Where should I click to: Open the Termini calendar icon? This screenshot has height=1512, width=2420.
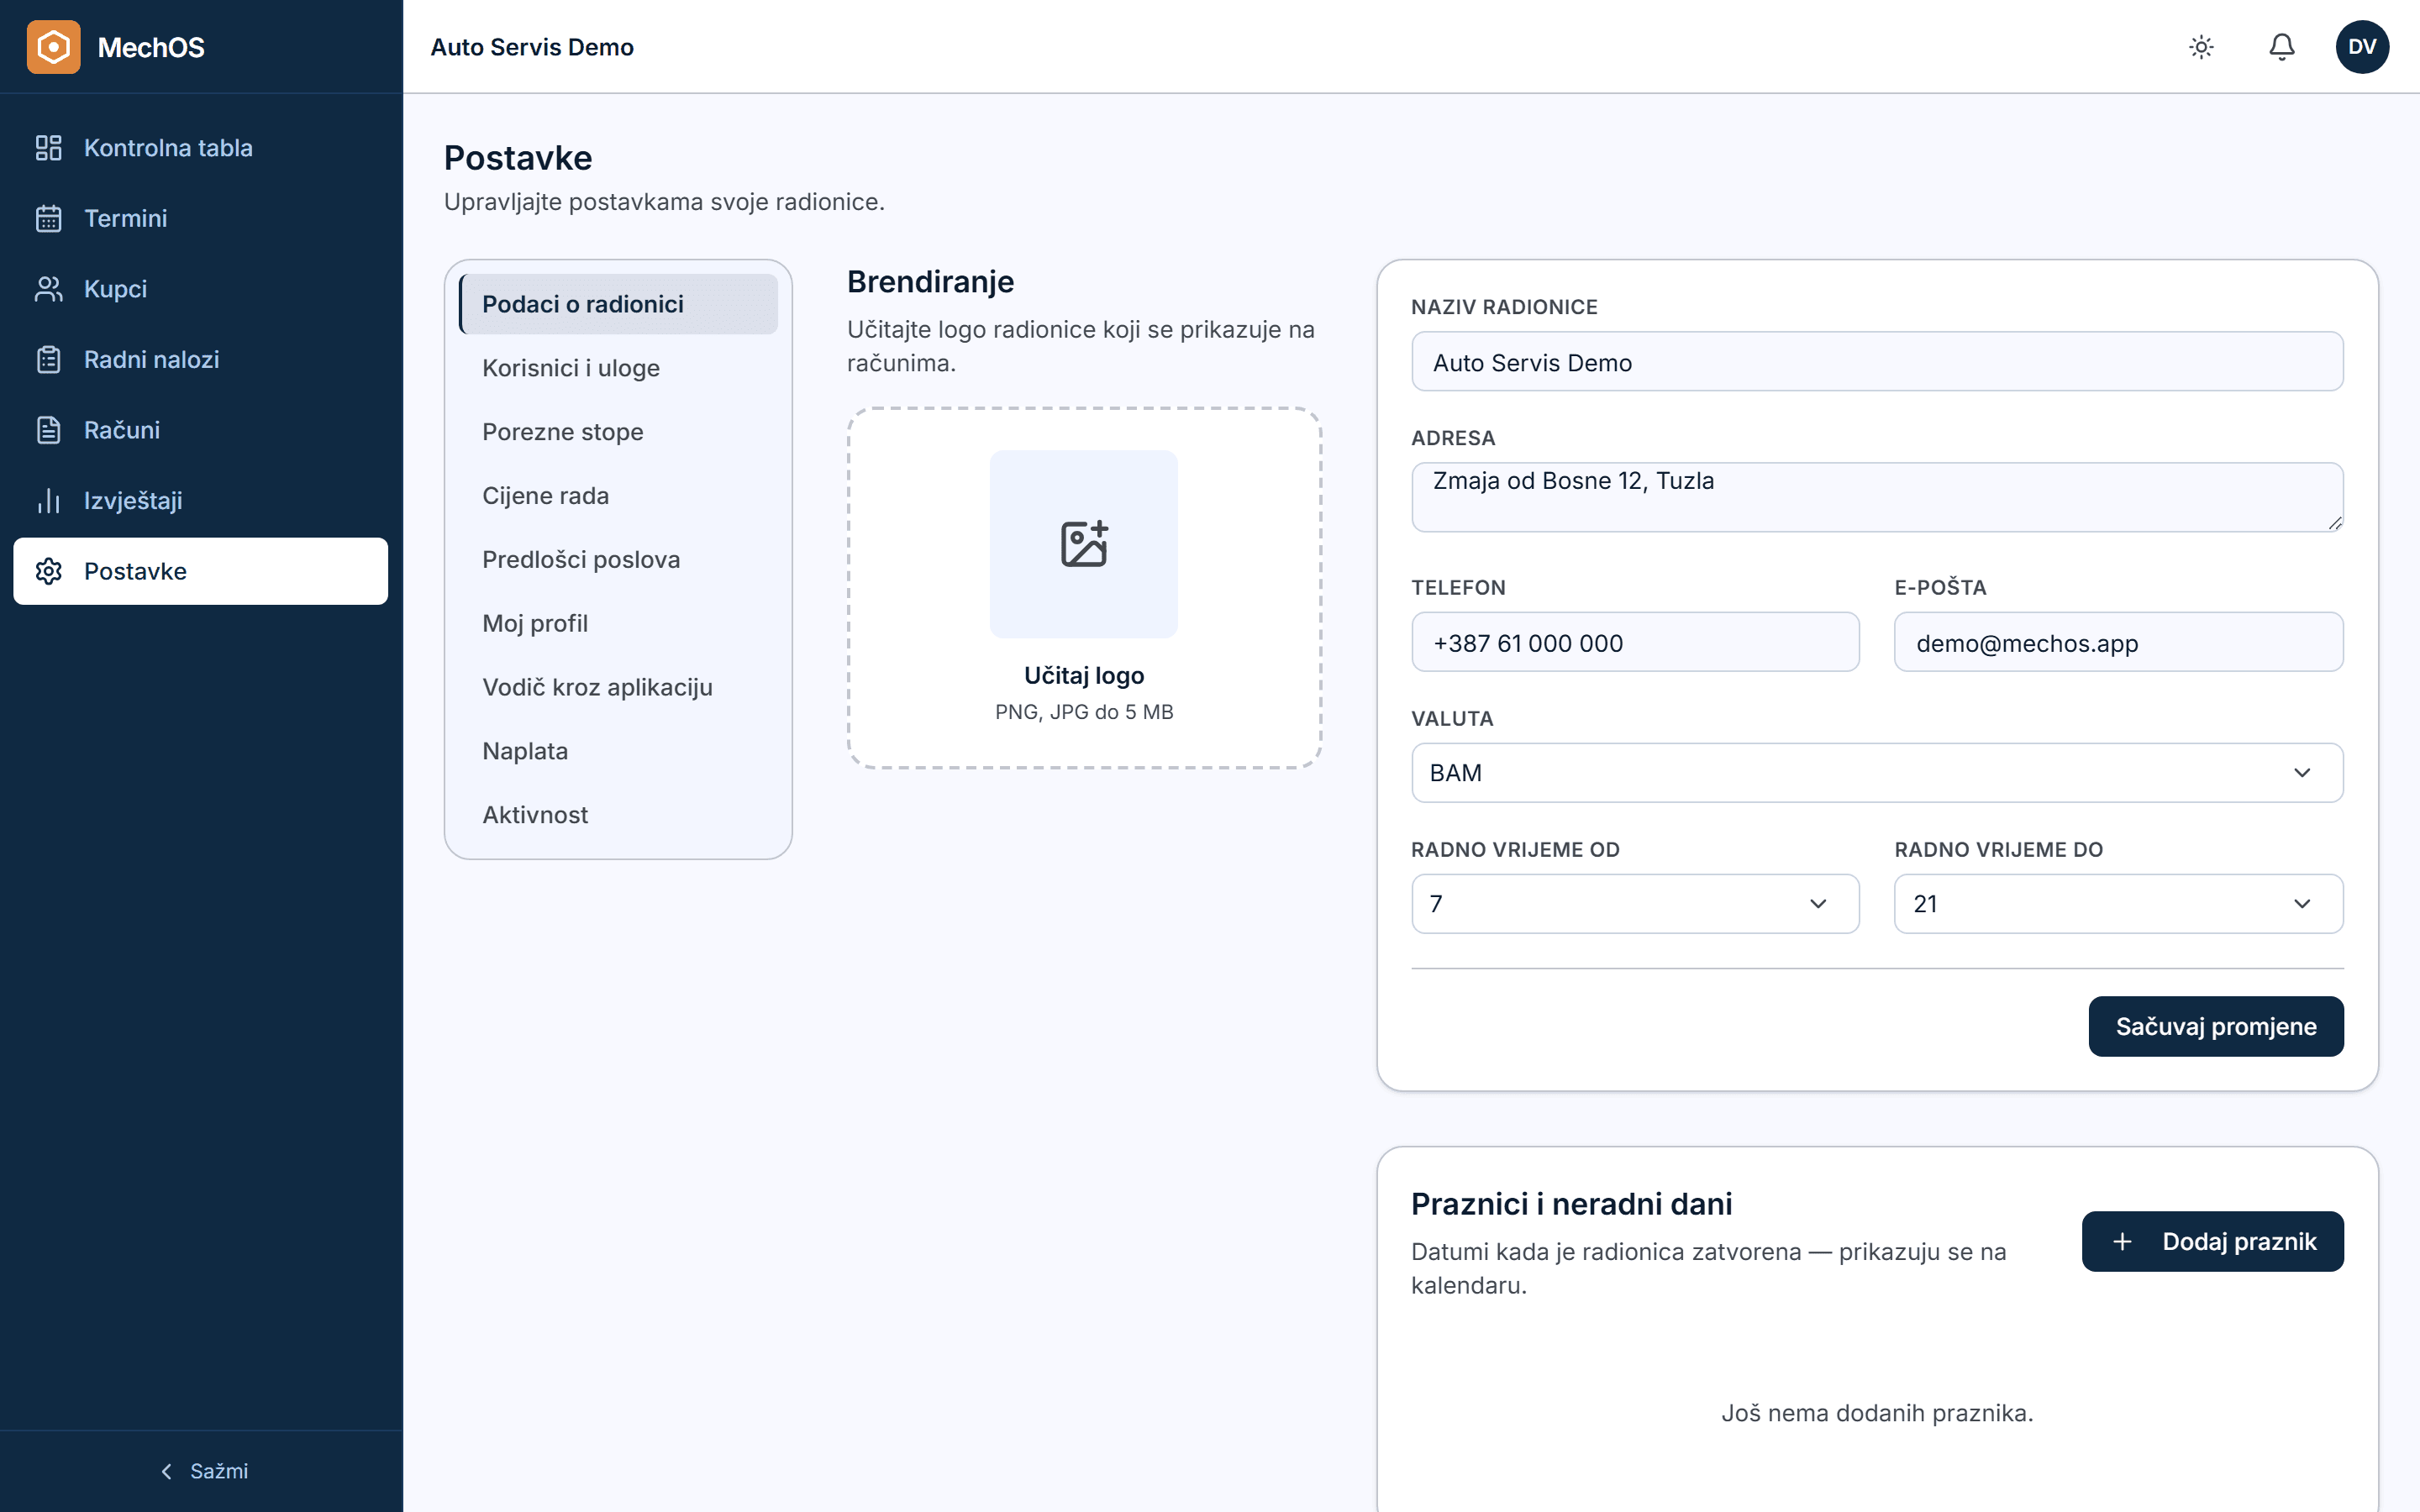click(x=49, y=218)
